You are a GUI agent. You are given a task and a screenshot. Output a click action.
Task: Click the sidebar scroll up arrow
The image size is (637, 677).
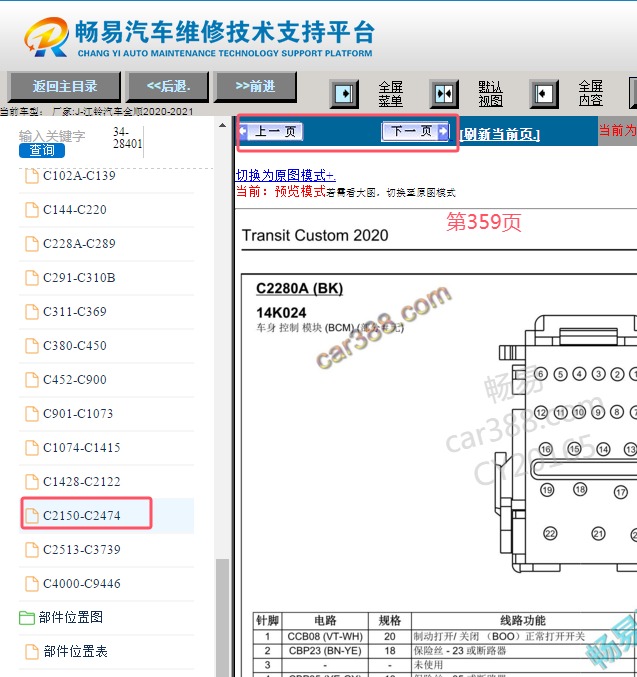click(222, 126)
